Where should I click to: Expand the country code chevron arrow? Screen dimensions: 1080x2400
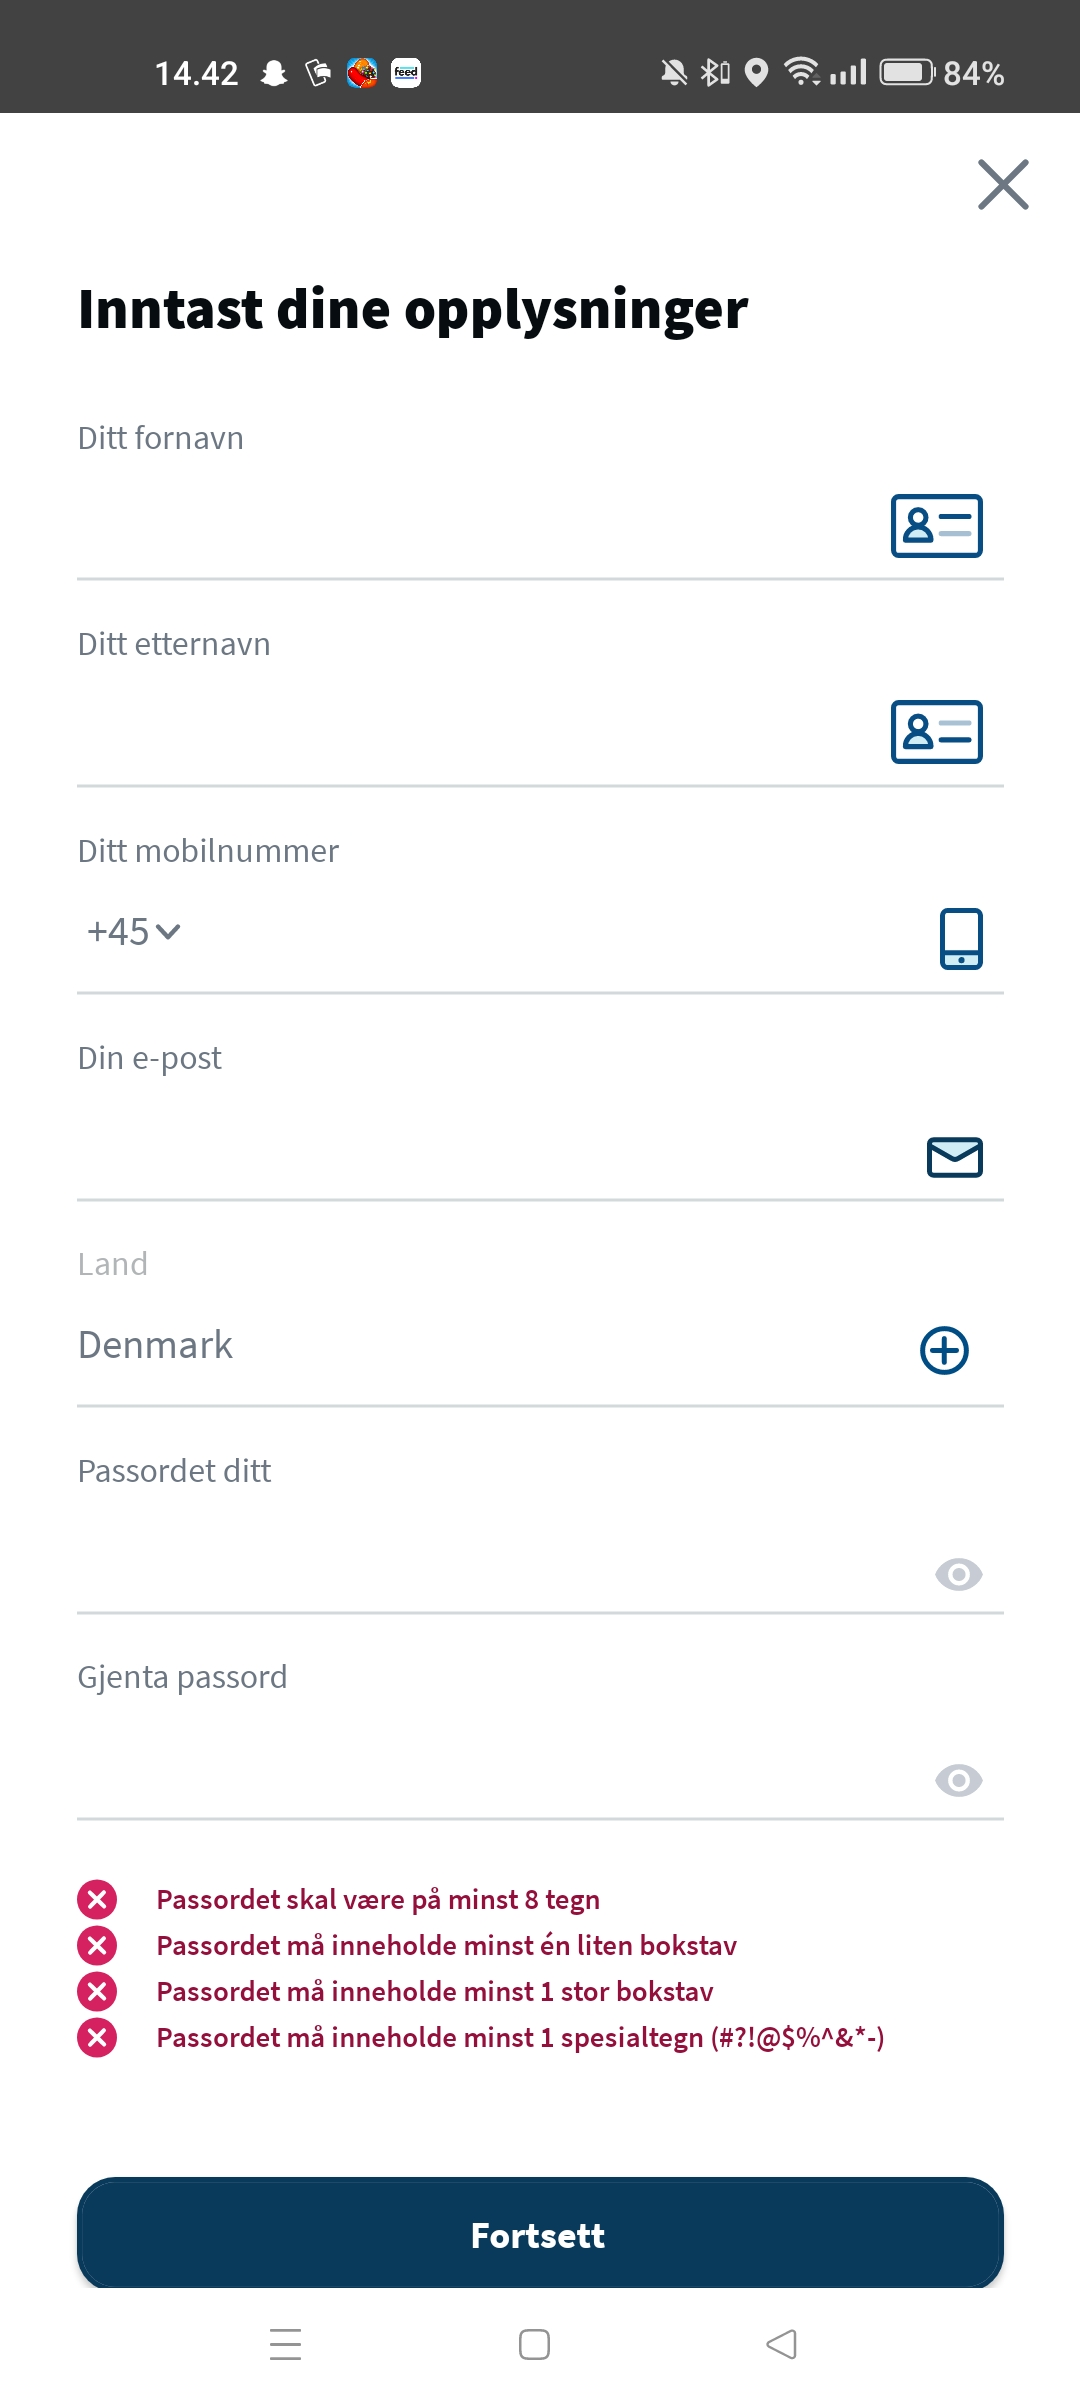[x=168, y=932]
